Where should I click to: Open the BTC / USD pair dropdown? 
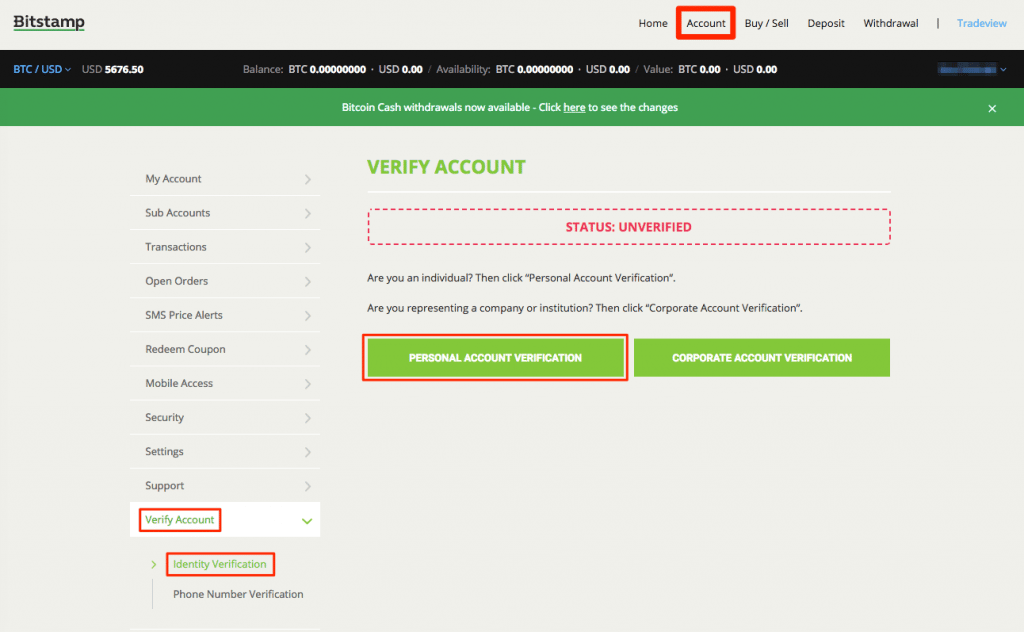[41, 70]
